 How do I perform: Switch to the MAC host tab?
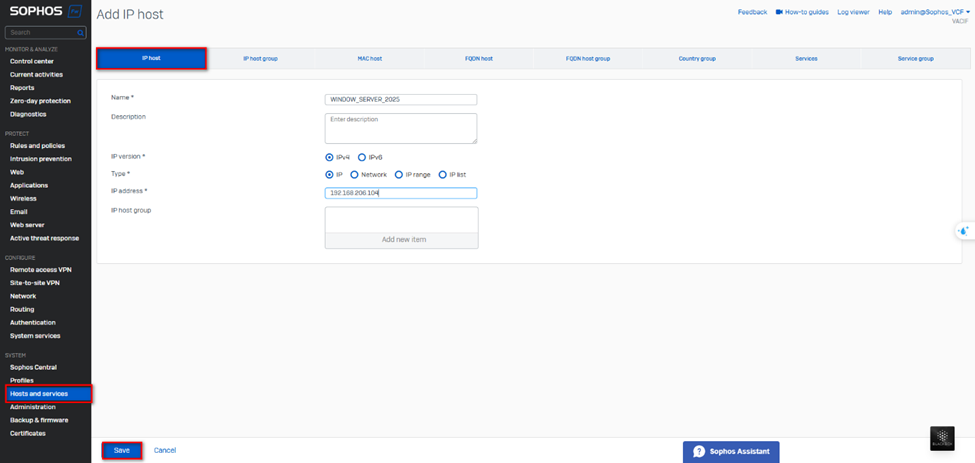coord(369,59)
